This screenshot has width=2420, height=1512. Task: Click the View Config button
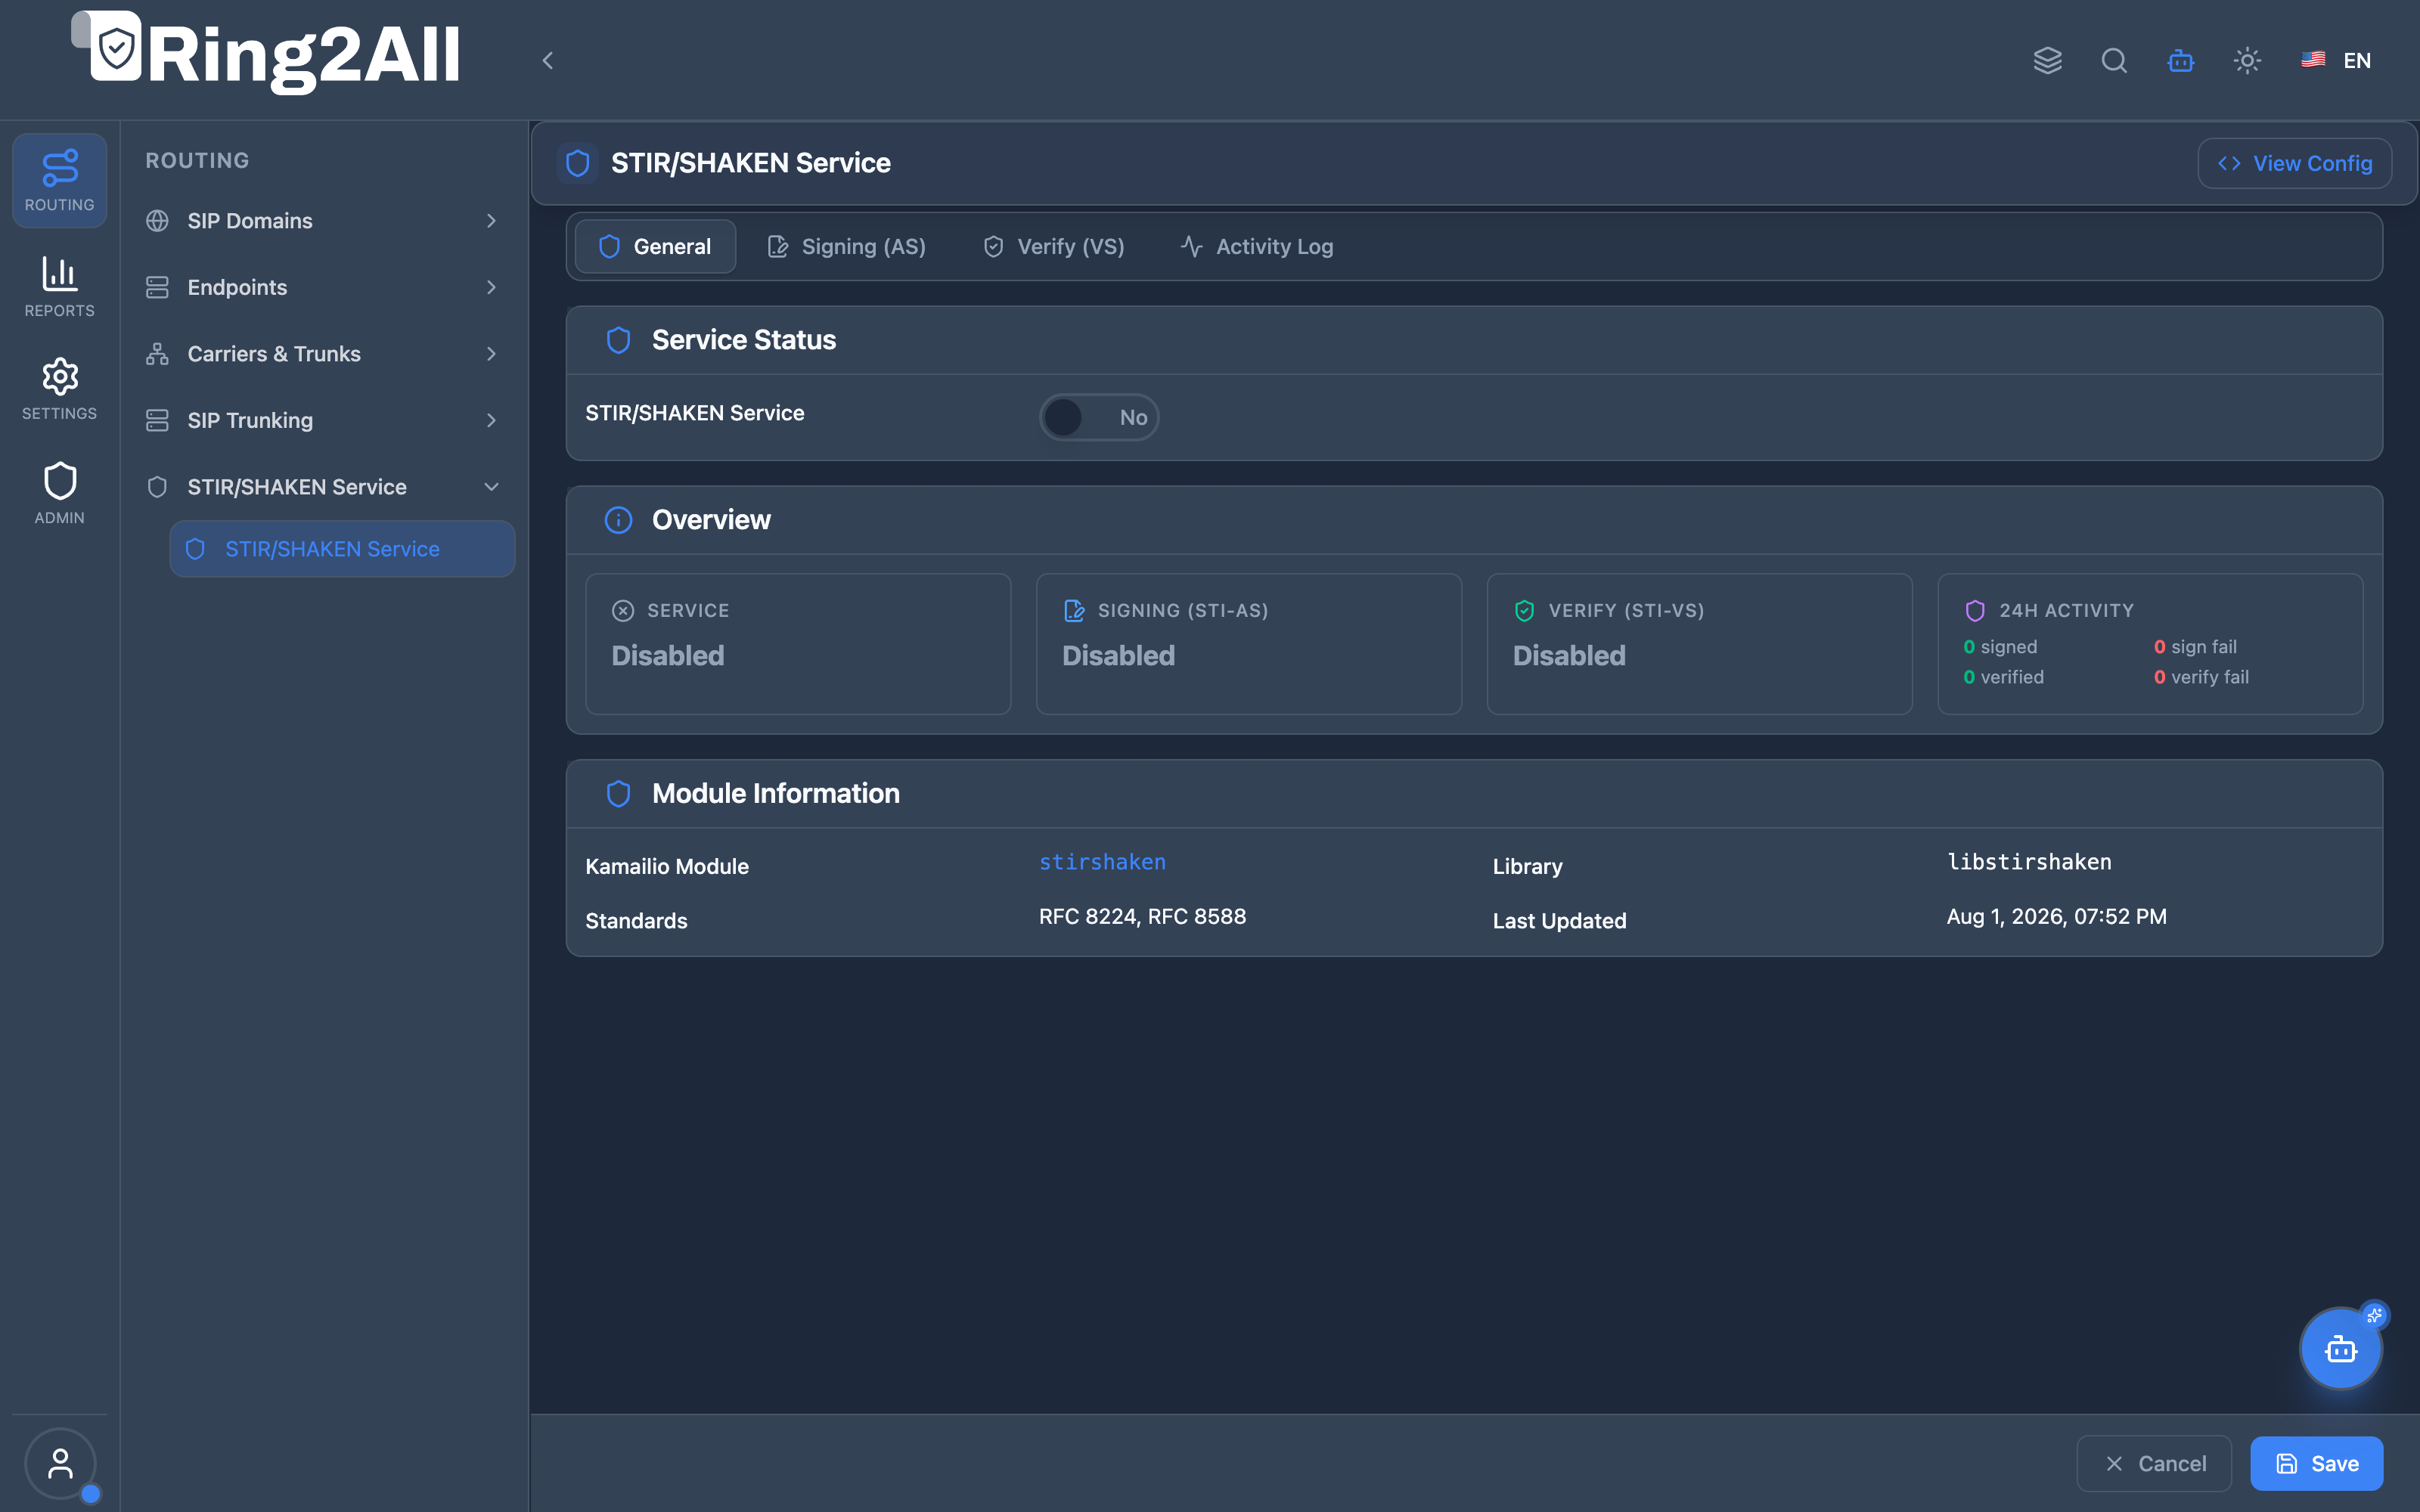click(2294, 163)
